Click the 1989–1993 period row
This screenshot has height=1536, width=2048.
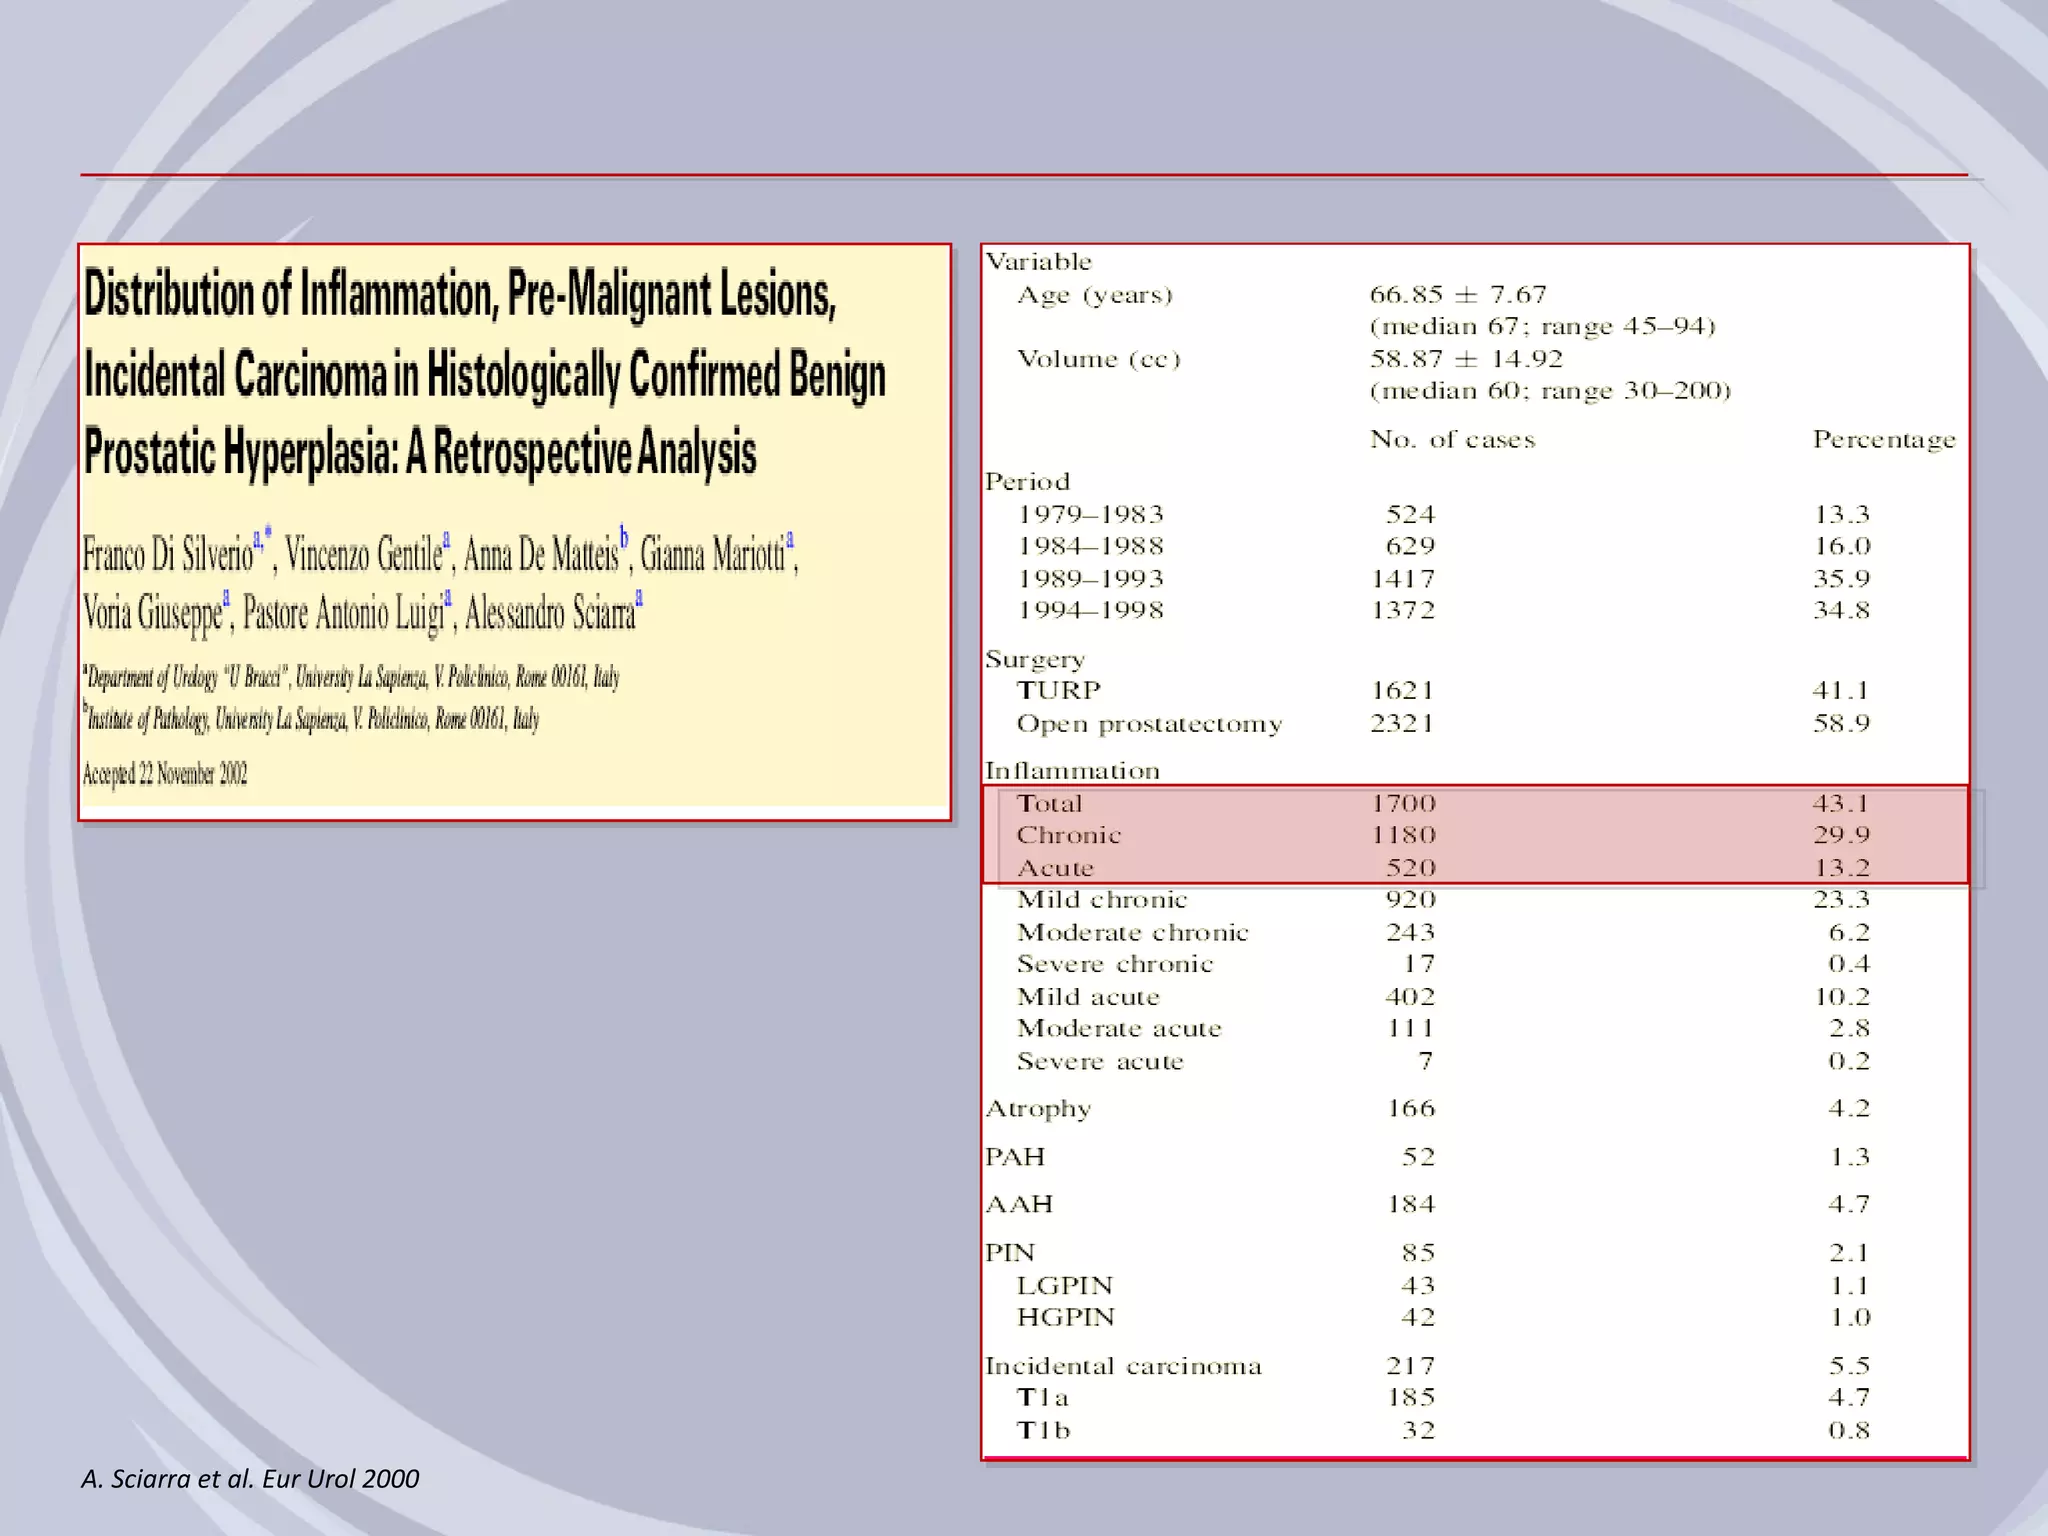tap(1090, 579)
